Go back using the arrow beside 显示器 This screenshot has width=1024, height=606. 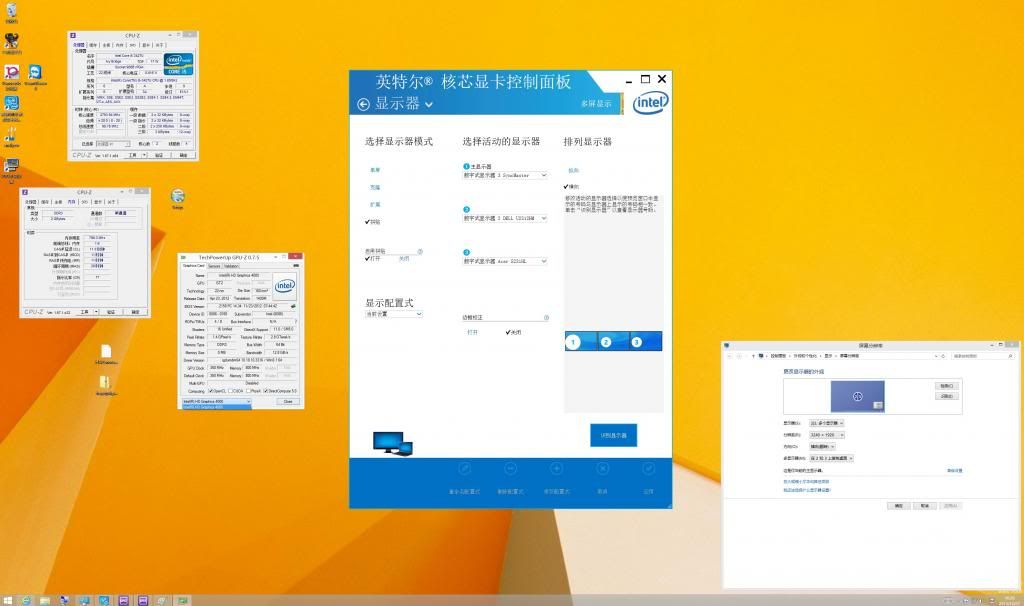[364, 104]
